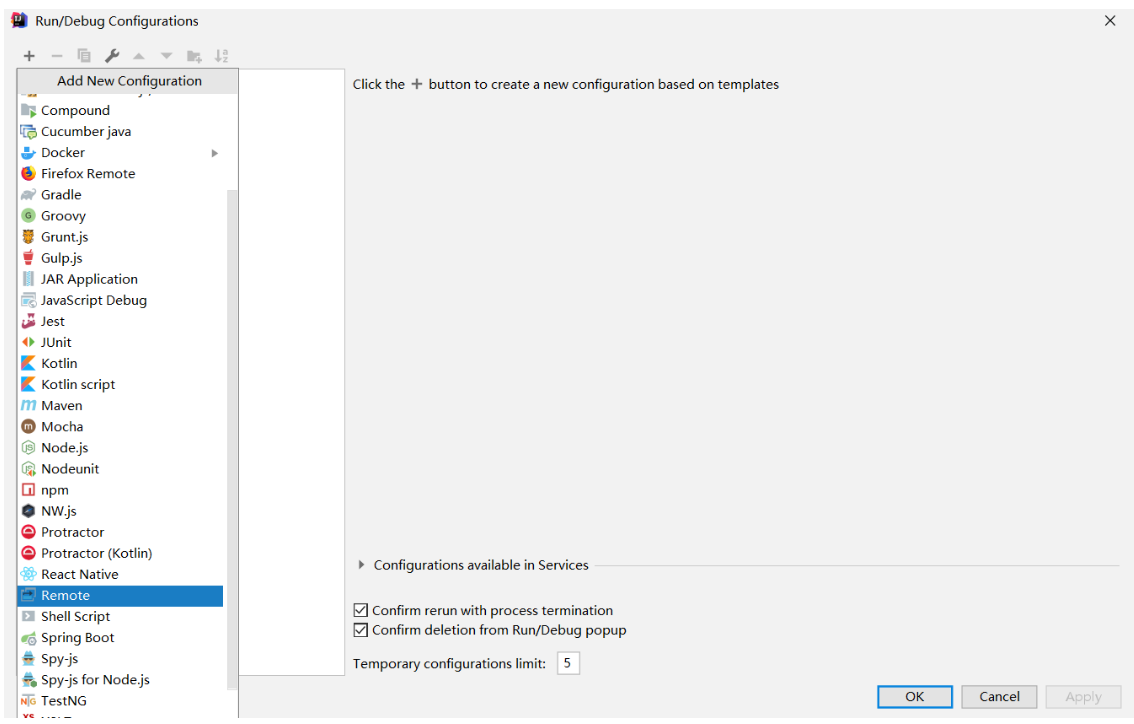
Task: Select the TestNG entry
Action: 120,701
